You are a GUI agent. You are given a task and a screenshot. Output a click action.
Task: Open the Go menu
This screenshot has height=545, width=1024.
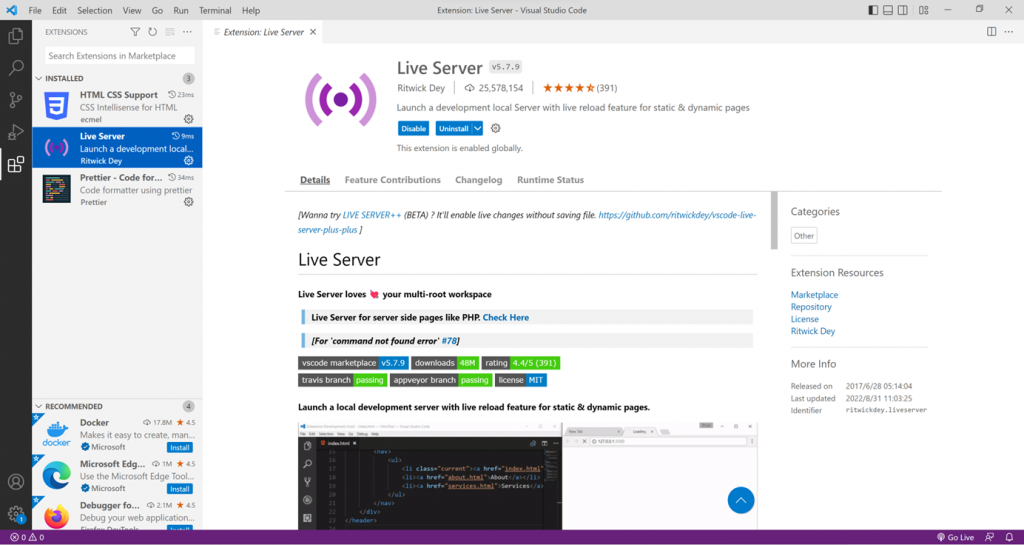click(157, 10)
